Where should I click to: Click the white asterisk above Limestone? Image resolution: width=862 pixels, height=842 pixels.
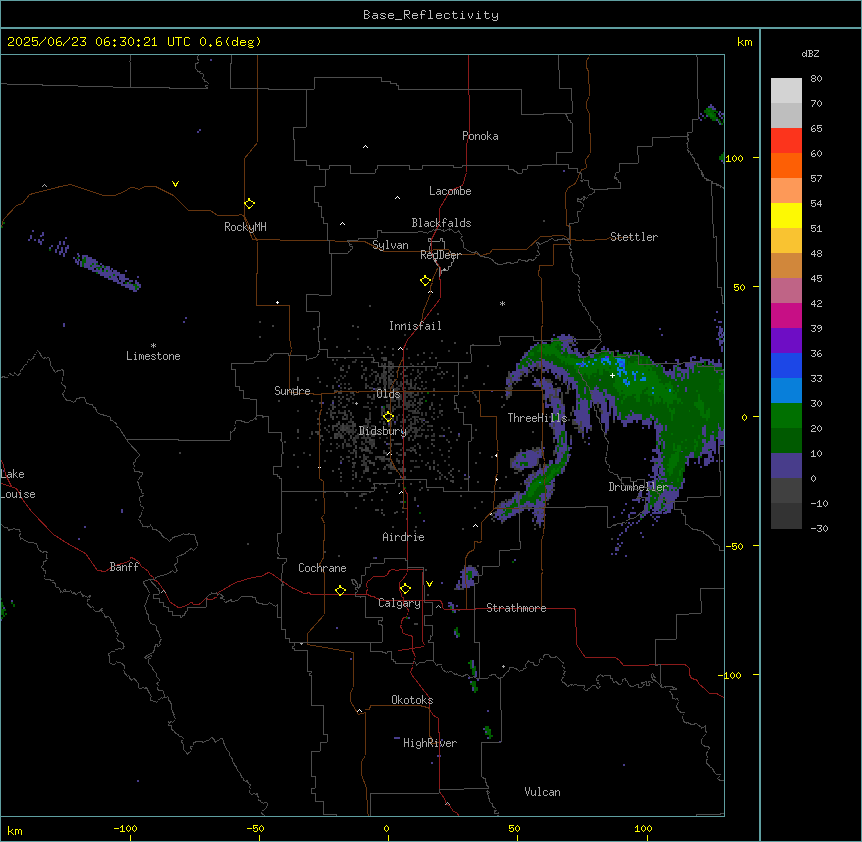(153, 345)
